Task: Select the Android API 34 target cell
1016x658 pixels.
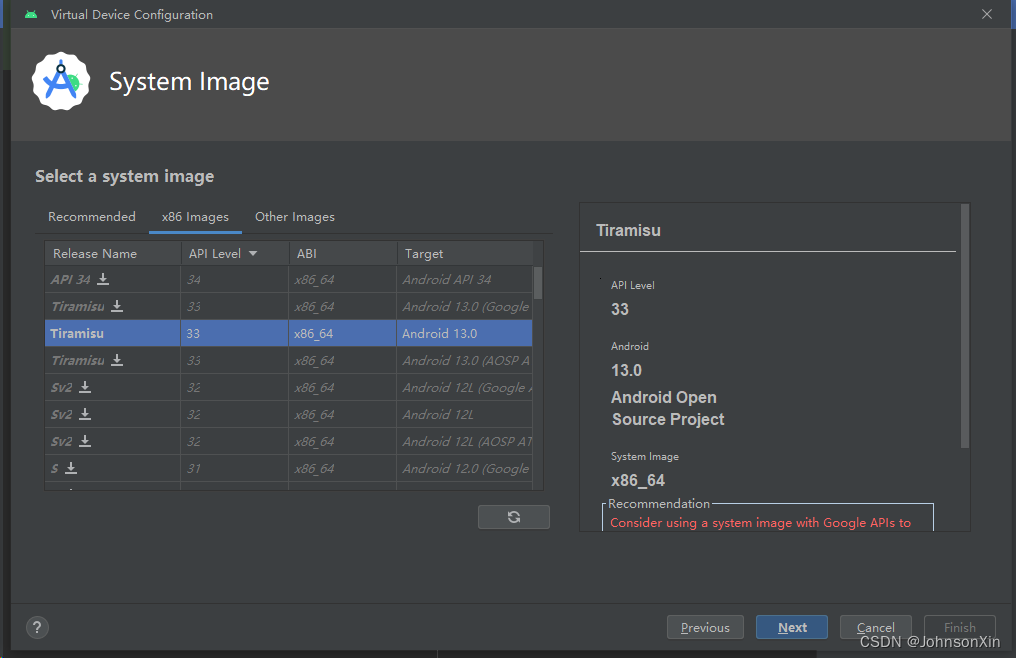Action: (465, 279)
